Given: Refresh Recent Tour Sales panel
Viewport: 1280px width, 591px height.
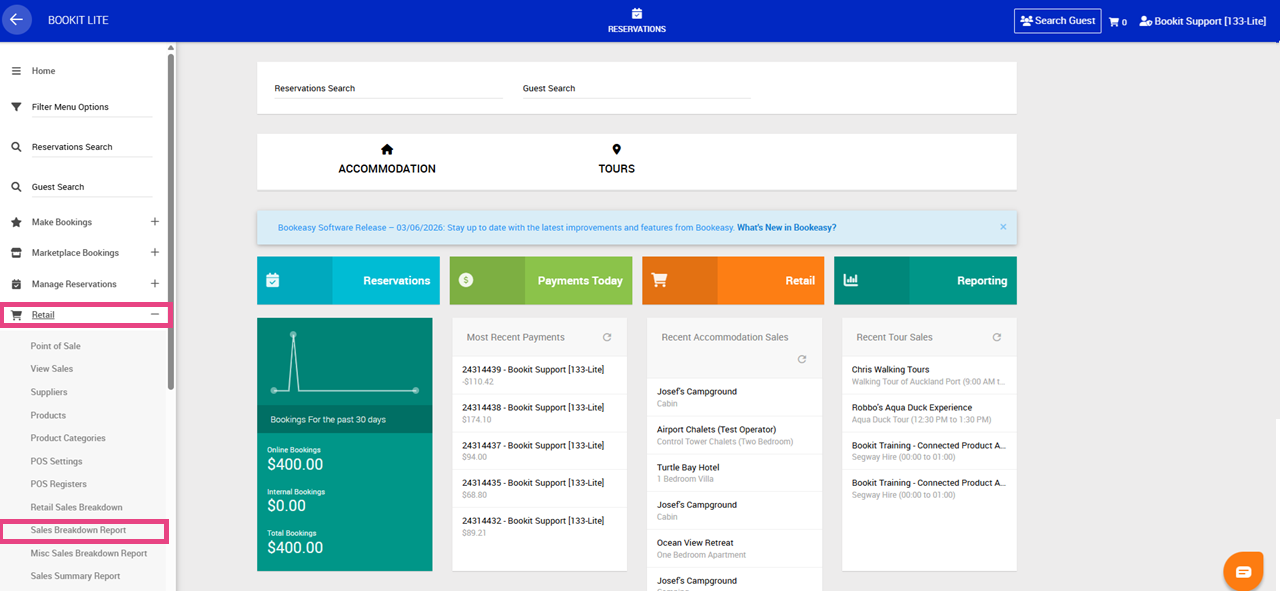Looking at the screenshot, I should coord(997,338).
